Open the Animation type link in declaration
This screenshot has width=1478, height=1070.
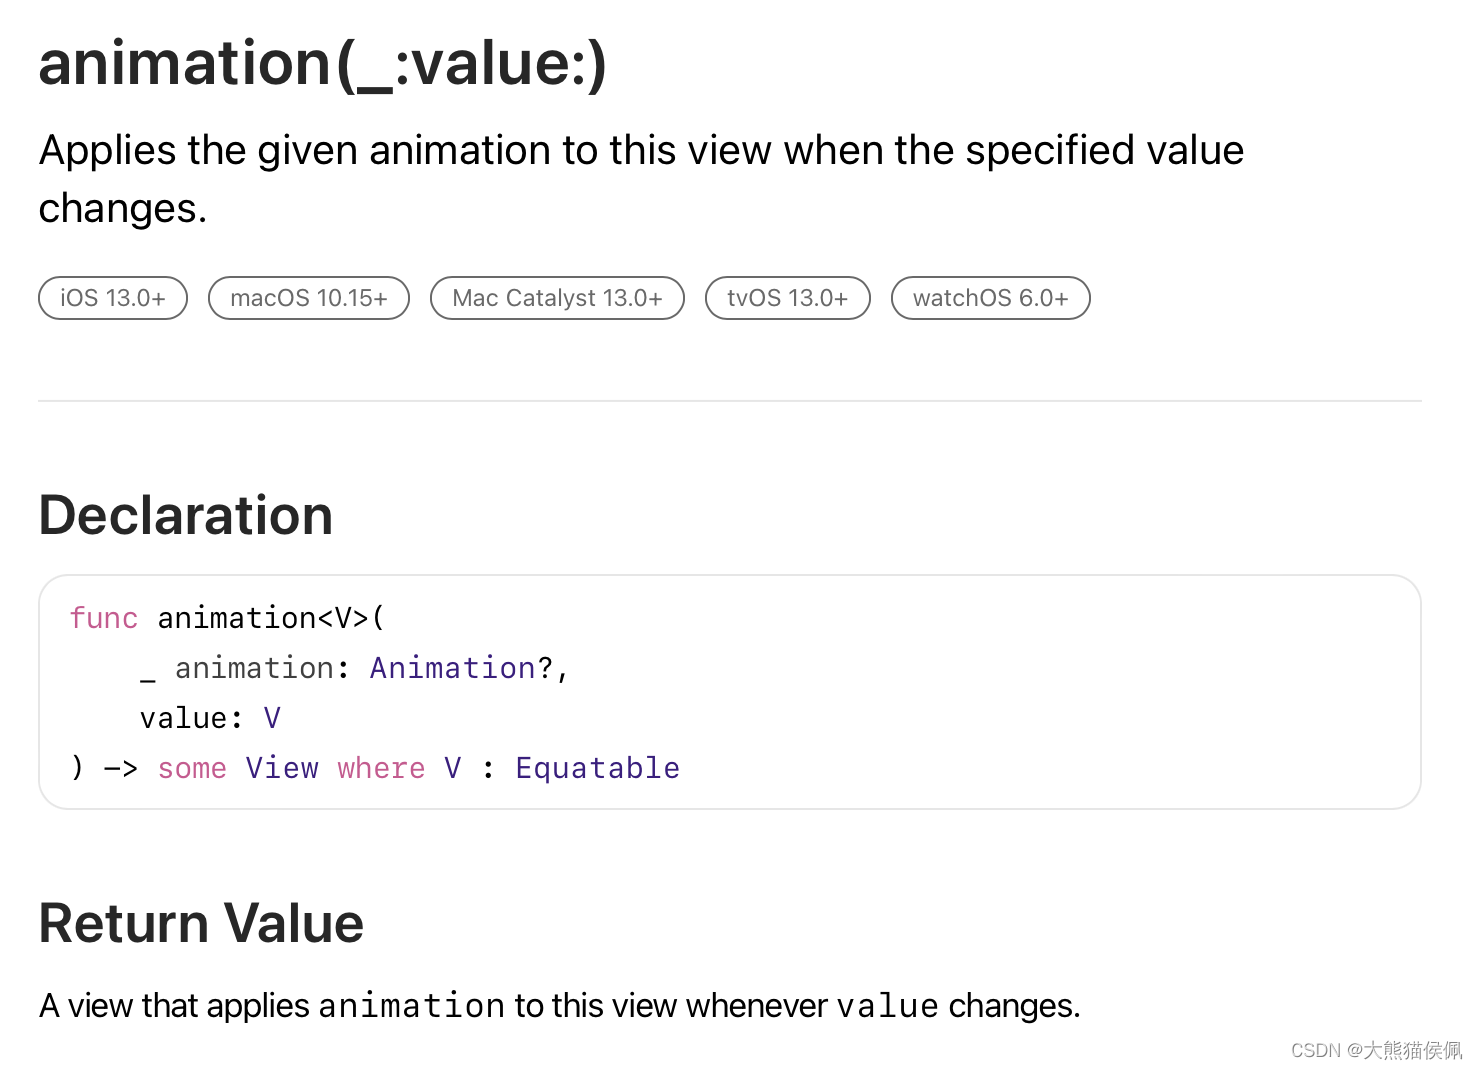pos(453,668)
